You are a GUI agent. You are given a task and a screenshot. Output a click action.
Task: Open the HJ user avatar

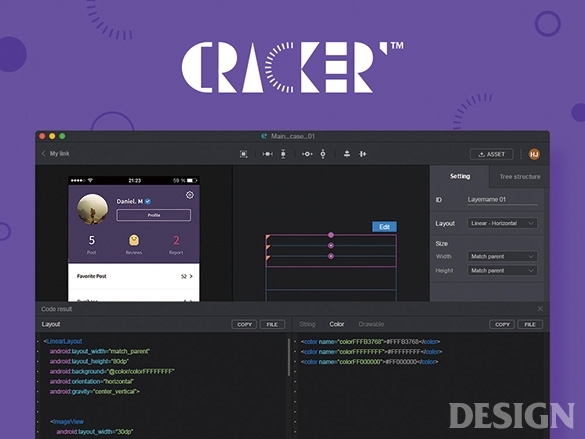point(534,154)
